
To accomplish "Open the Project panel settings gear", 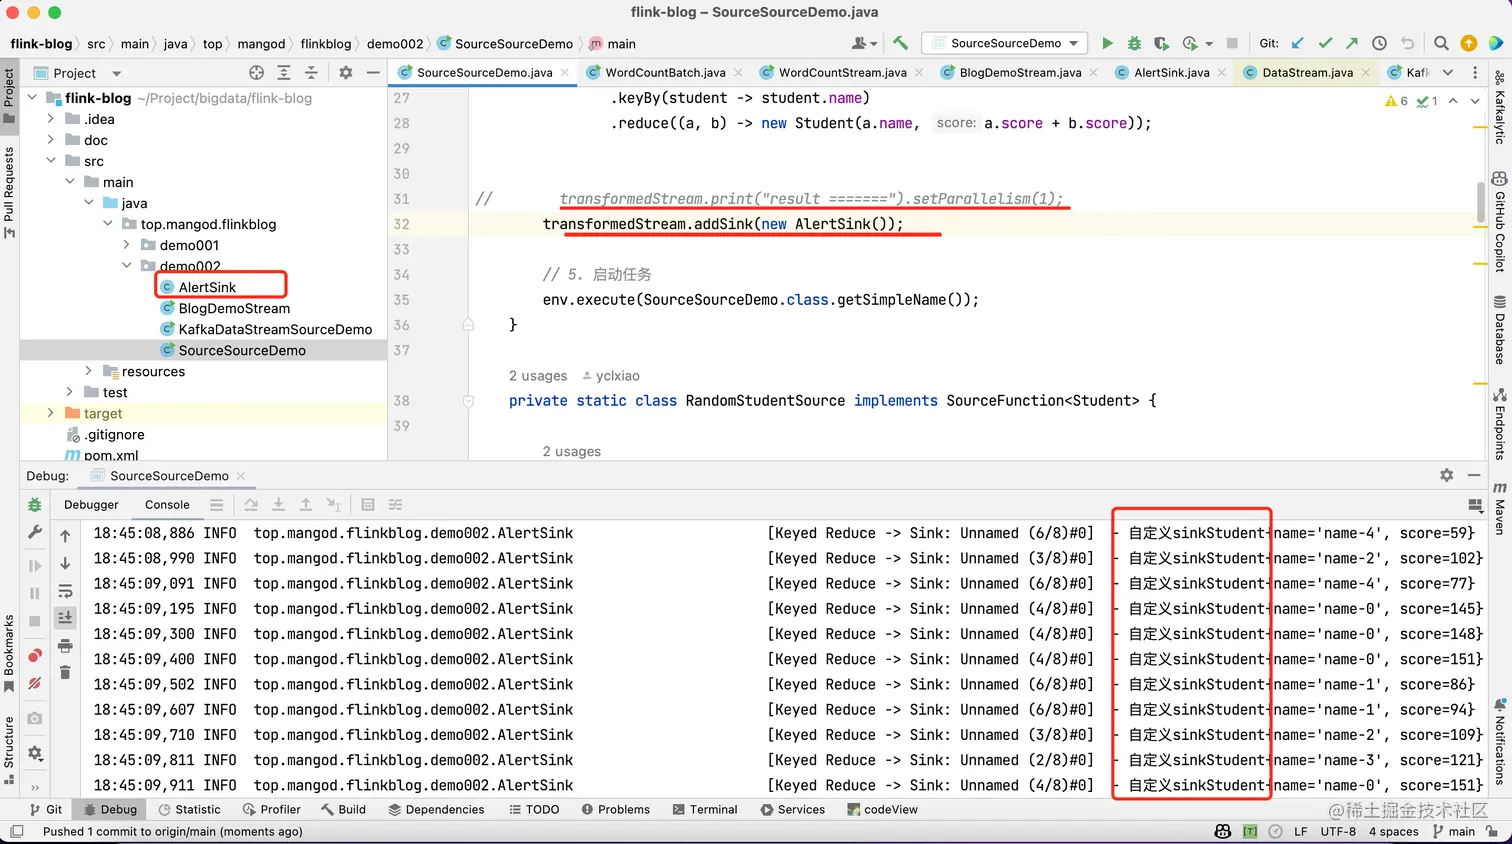I will [x=346, y=72].
